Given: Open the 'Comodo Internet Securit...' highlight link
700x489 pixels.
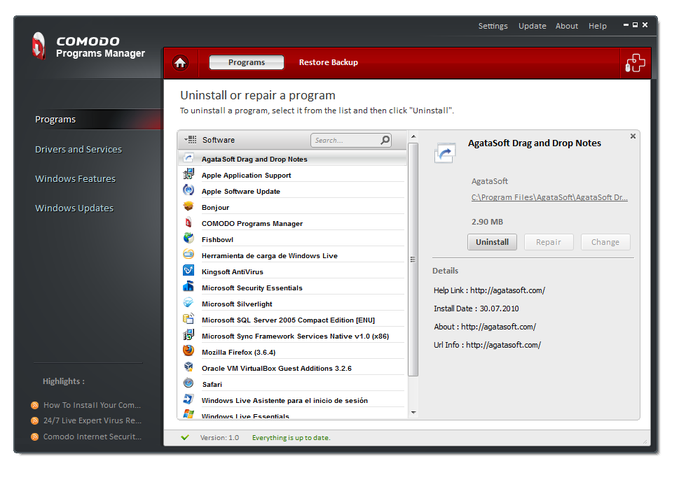Looking at the screenshot, I should (92, 437).
